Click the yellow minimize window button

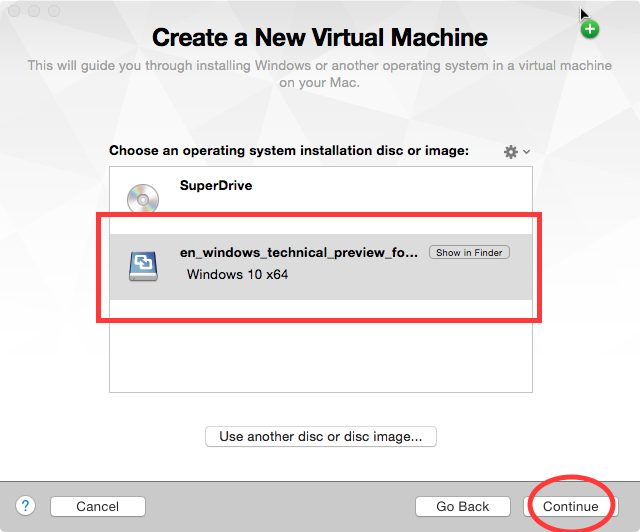click(34, 11)
